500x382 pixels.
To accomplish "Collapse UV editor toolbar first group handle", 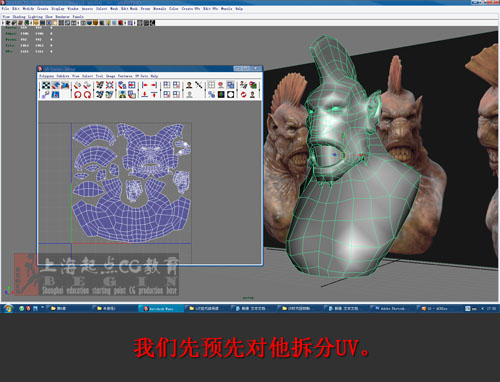I will click(x=40, y=90).
